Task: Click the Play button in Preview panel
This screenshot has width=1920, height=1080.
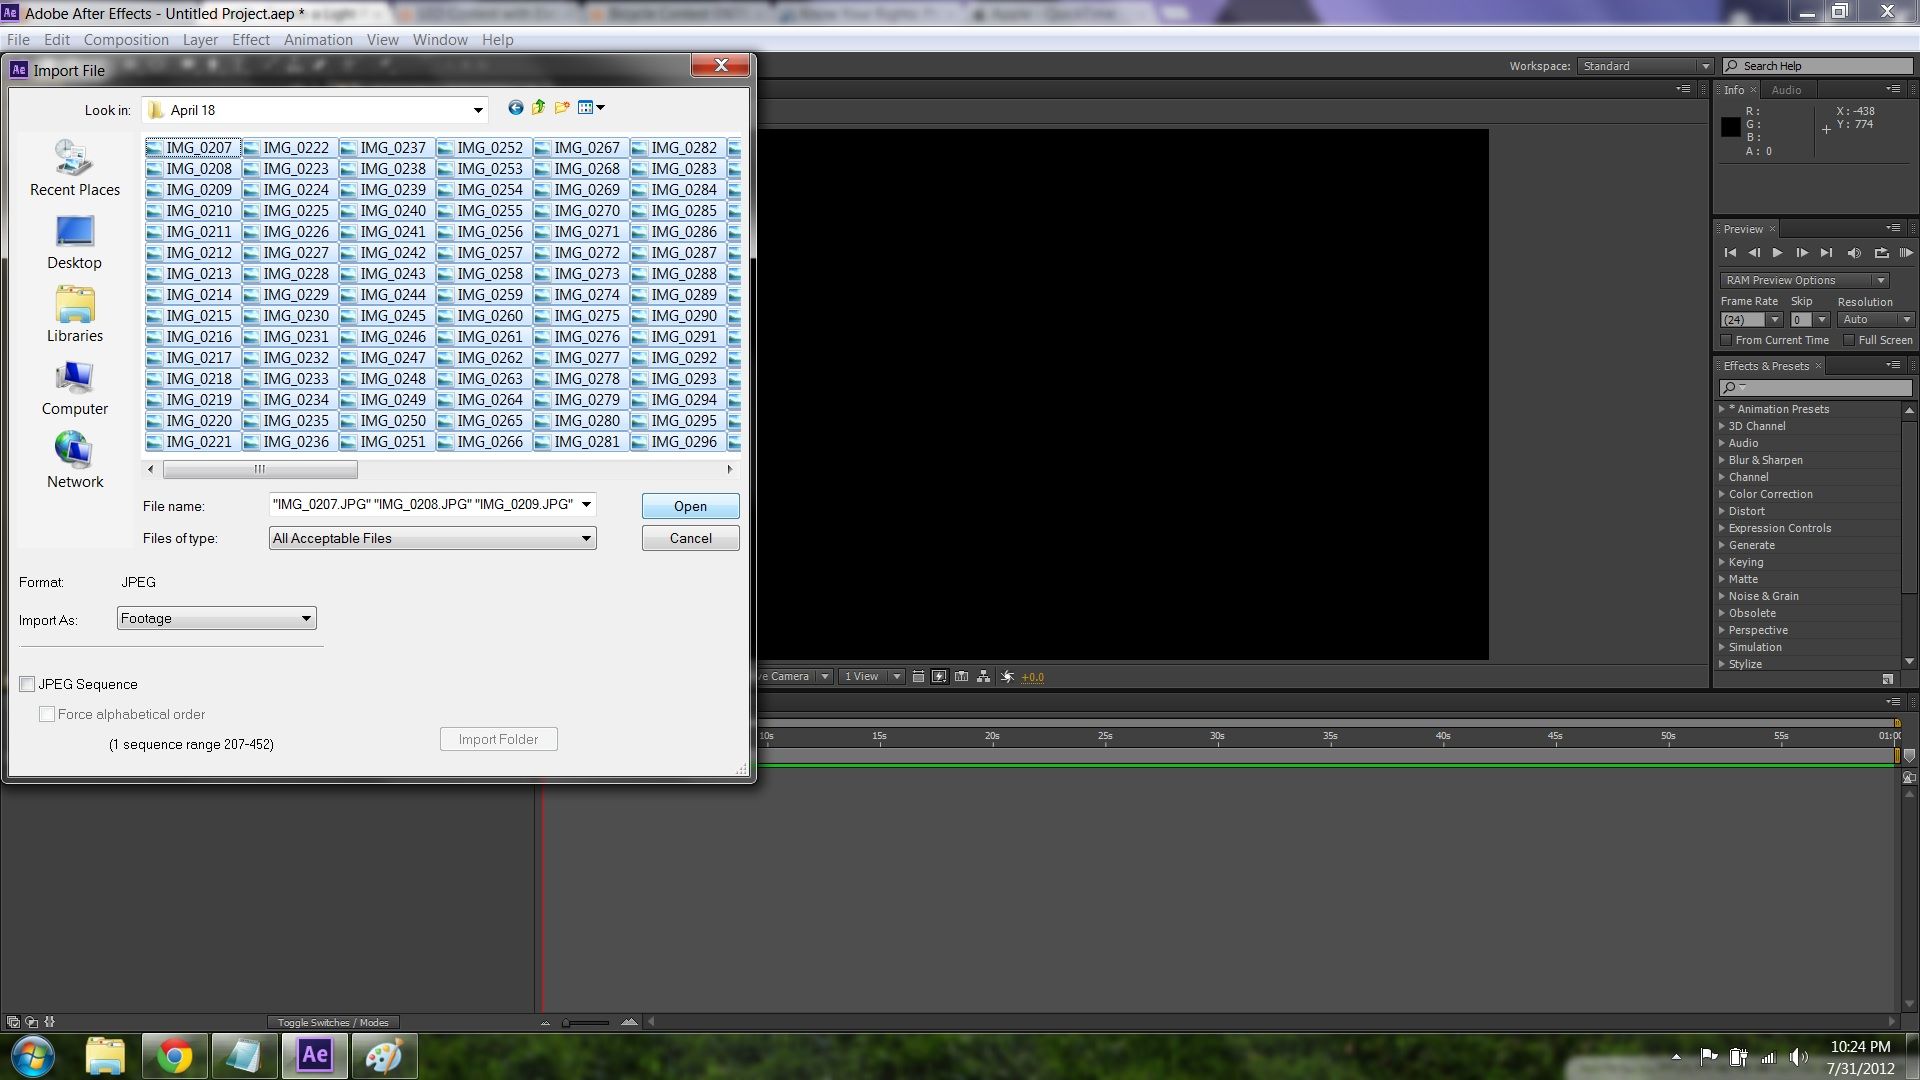Action: pos(1777,253)
